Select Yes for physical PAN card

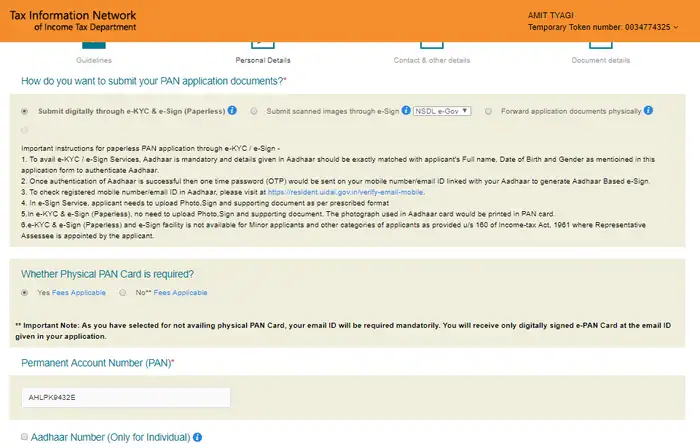[x=25, y=293]
